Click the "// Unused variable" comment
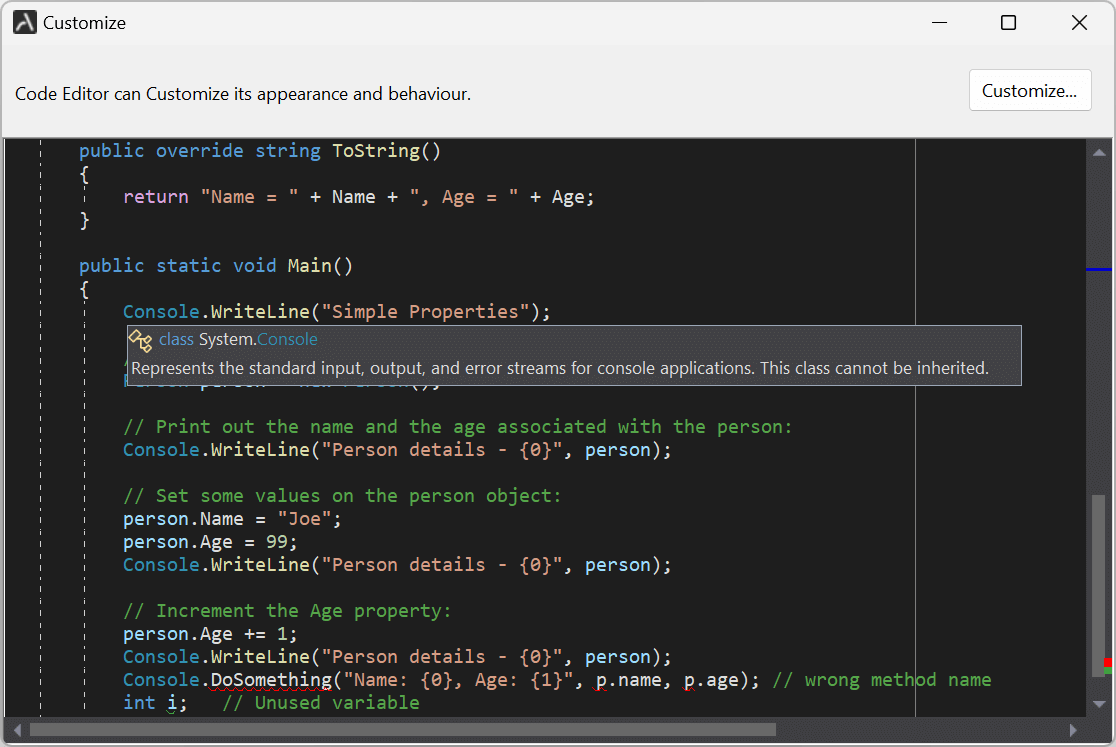This screenshot has height=747, width=1116. 321,703
